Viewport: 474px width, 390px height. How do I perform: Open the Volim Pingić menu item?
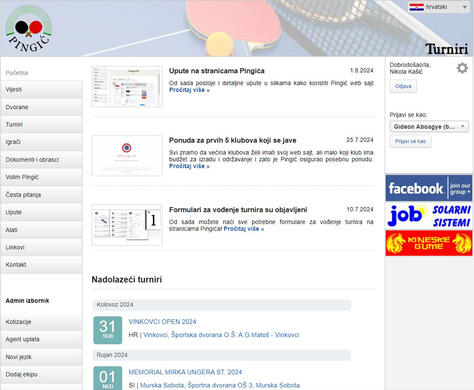[x=41, y=177]
